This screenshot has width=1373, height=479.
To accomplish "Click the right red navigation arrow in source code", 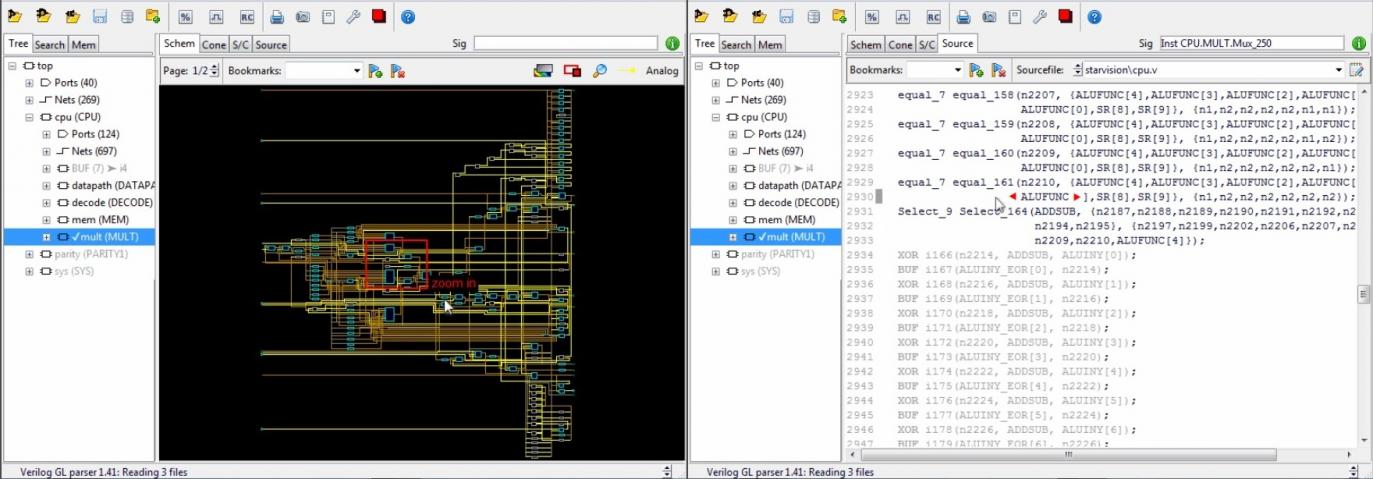I will [1076, 197].
